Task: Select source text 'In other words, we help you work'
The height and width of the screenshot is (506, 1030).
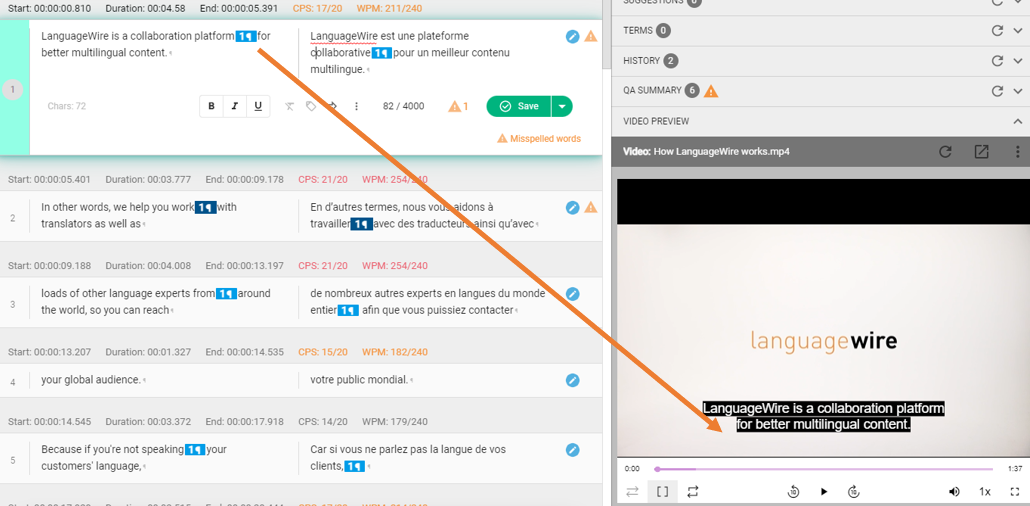Action: (x=118, y=208)
